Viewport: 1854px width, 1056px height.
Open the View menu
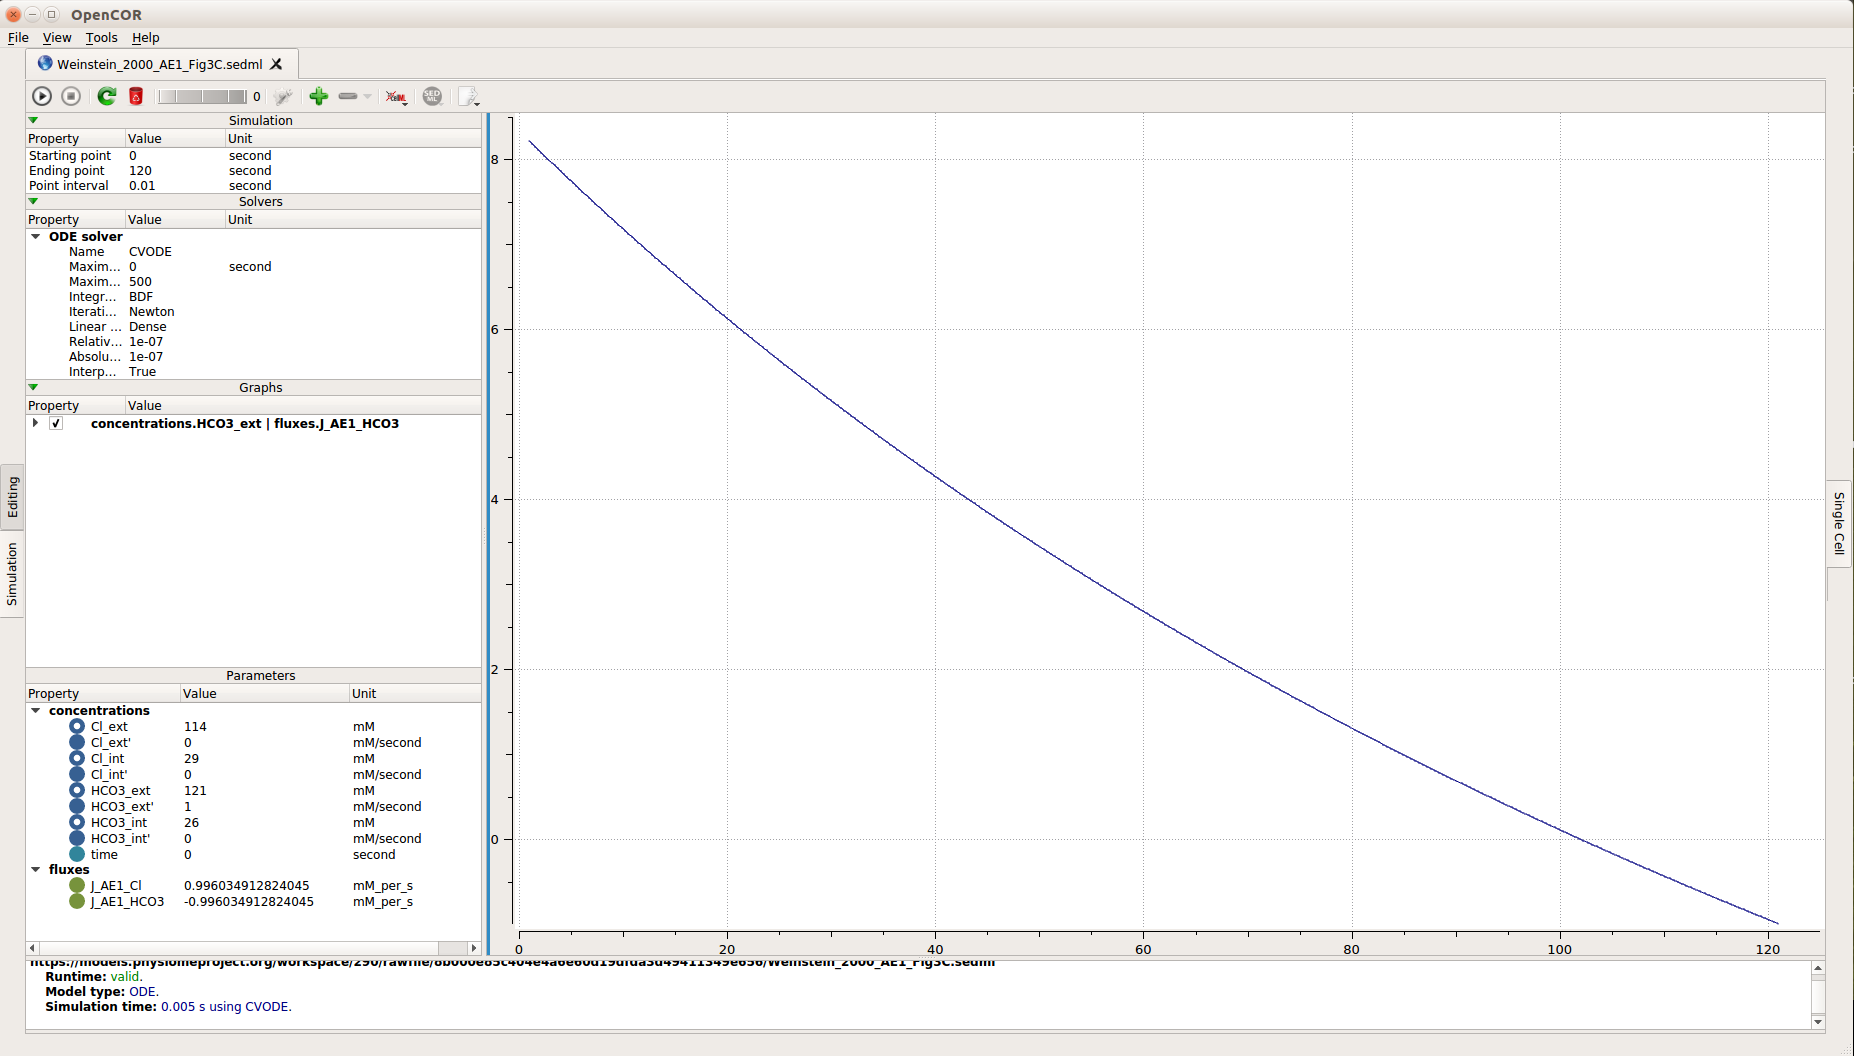[x=57, y=38]
